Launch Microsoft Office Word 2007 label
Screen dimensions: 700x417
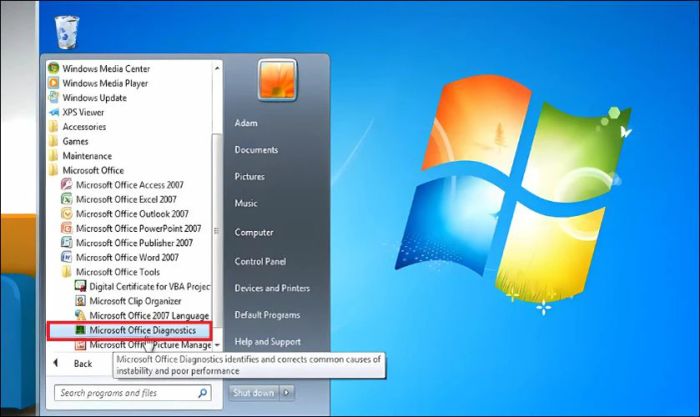coord(127,257)
